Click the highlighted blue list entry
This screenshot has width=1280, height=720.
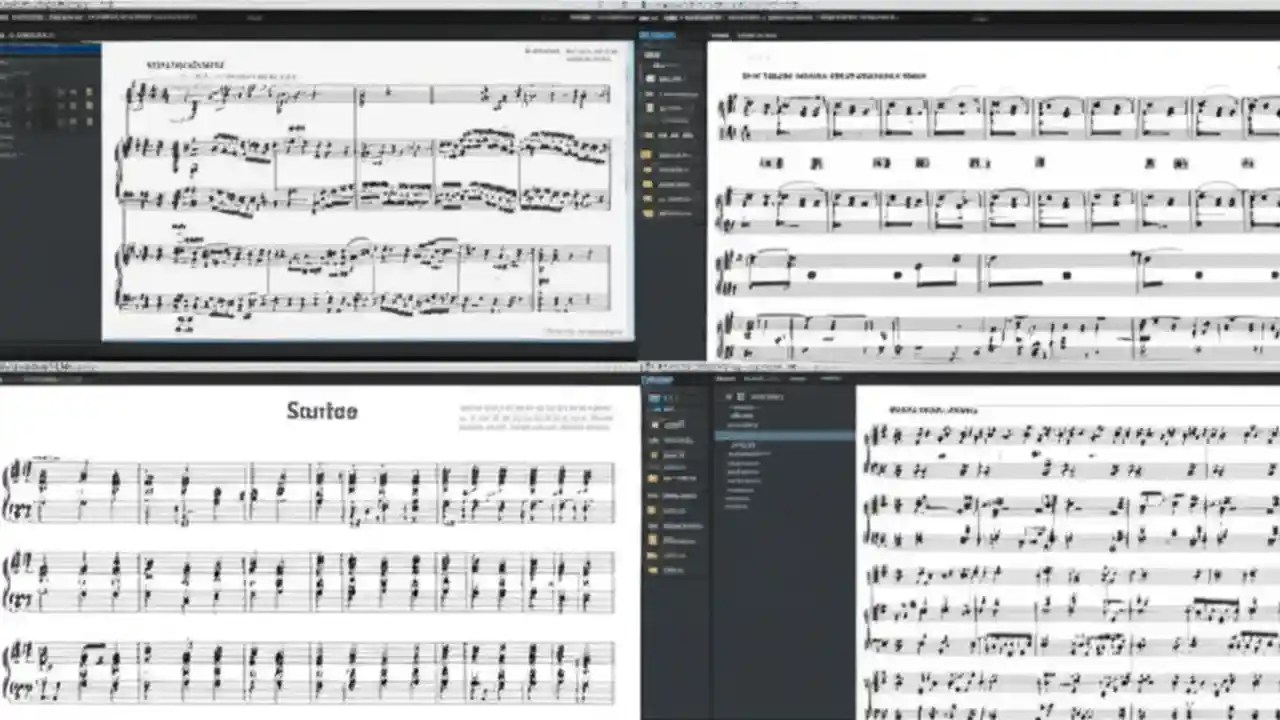[783, 435]
